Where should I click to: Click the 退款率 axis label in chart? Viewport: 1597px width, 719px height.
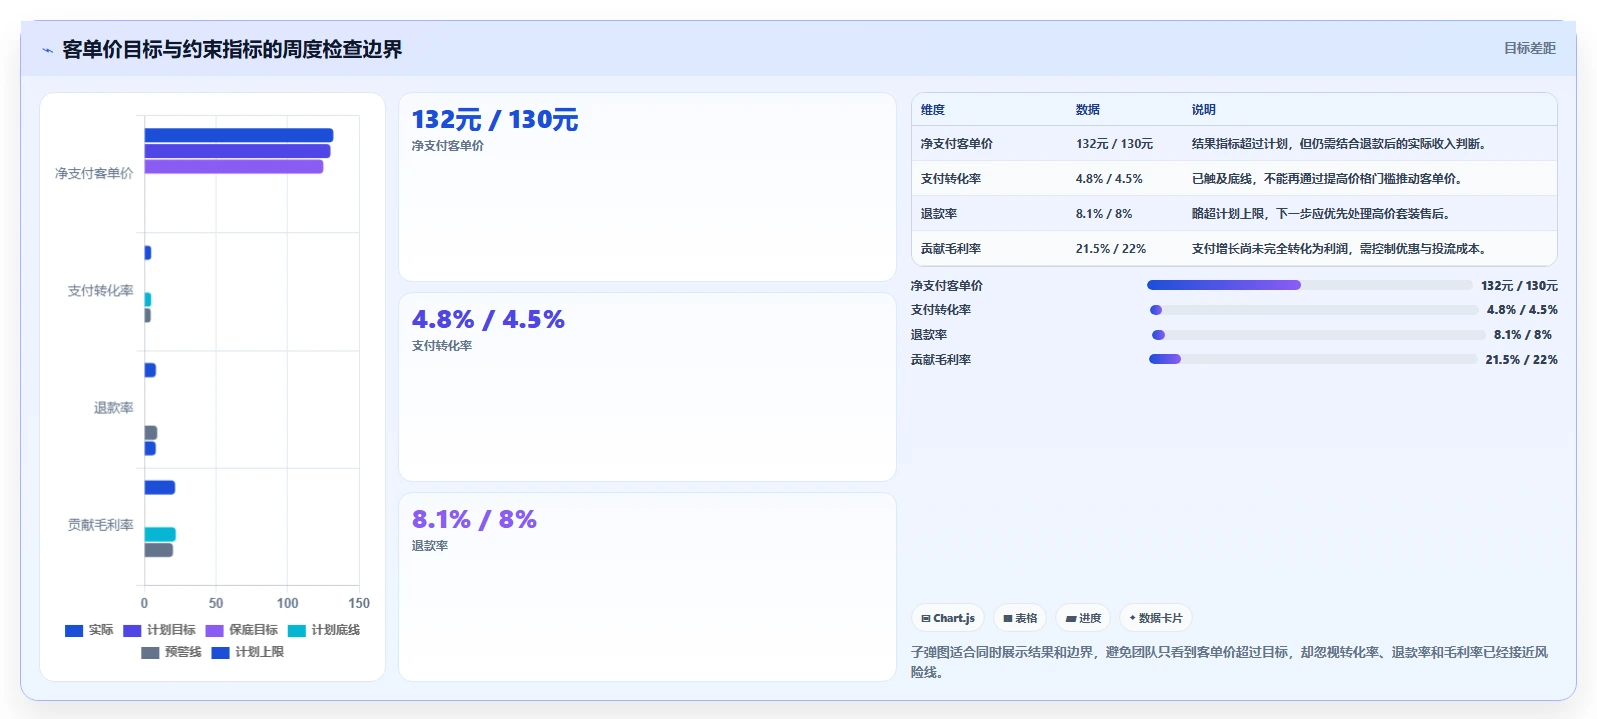pos(113,407)
